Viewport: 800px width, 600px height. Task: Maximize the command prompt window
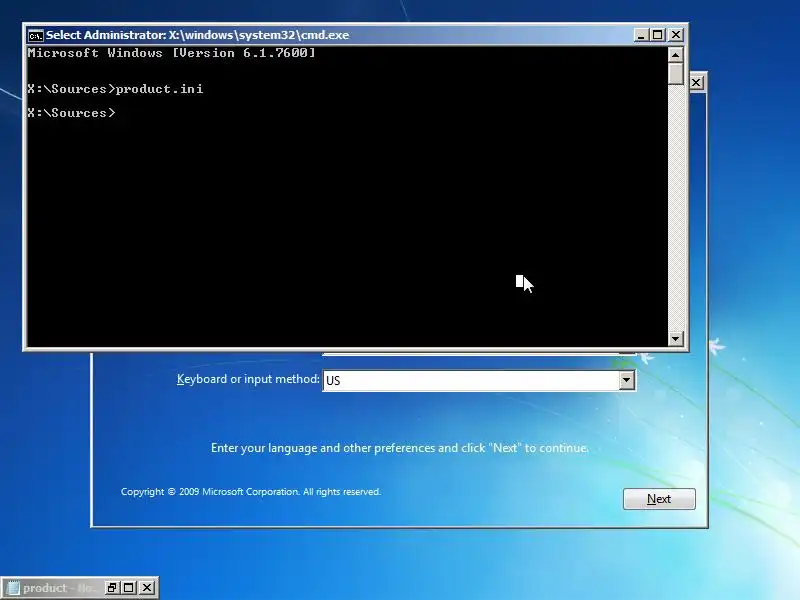658,35
